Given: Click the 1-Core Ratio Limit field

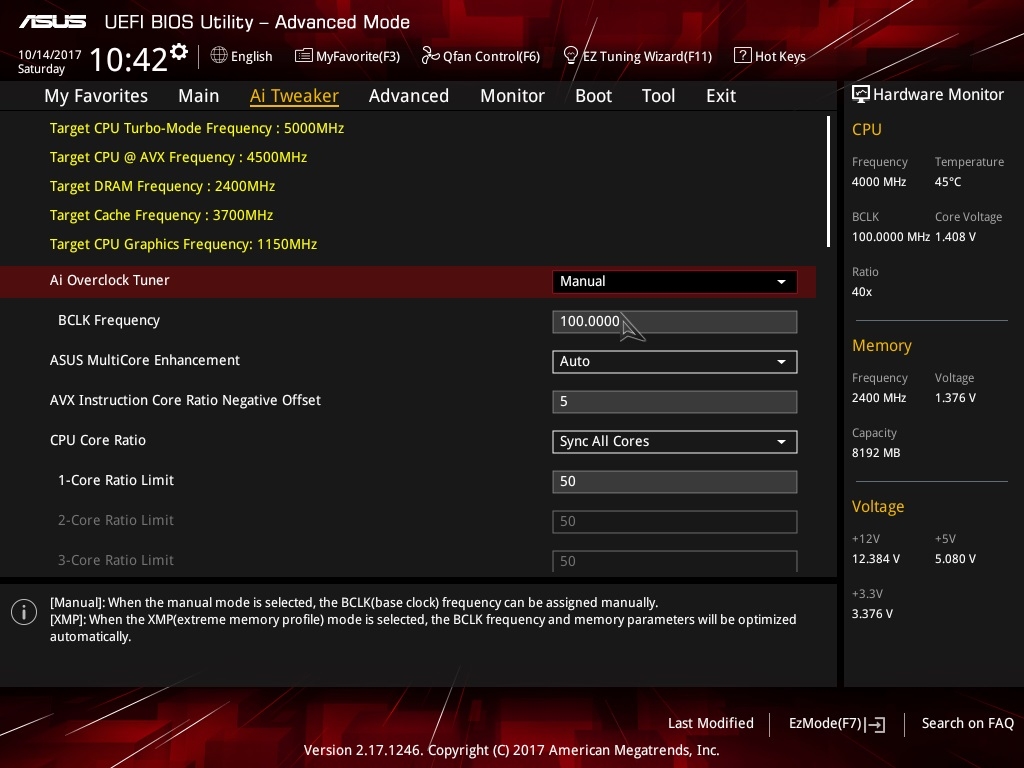Looking at the screenshot, I should pyautogui.click(x=674, y=481).
